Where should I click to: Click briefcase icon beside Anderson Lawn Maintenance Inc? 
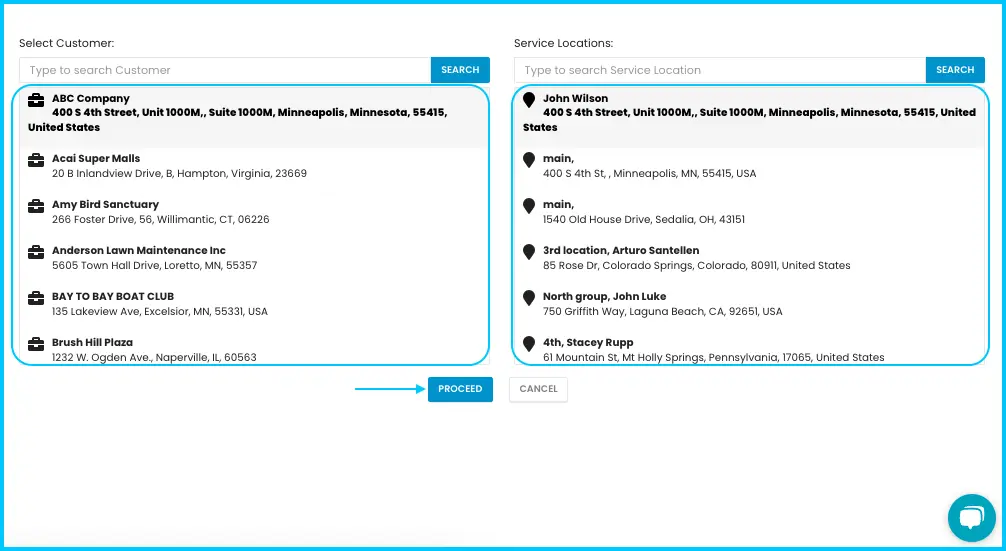pos(36,252)
